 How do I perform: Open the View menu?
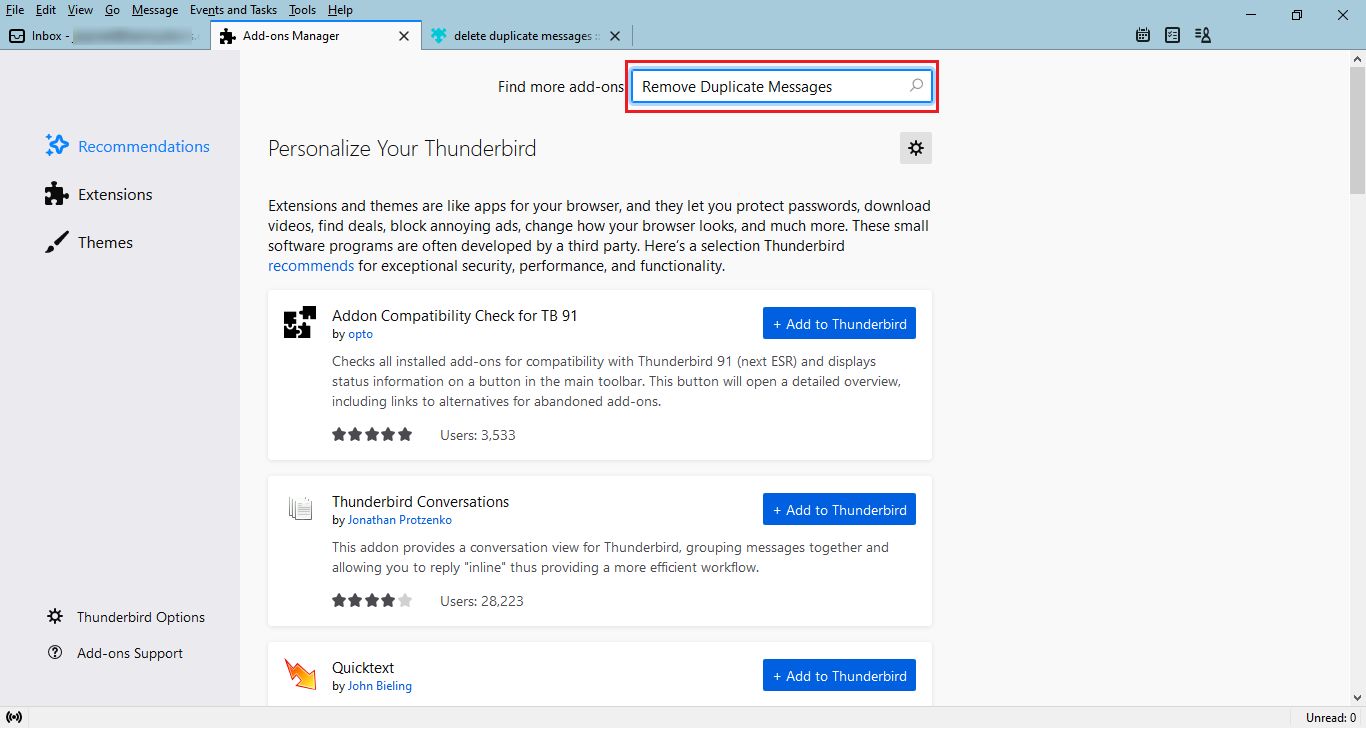point(80,9)
